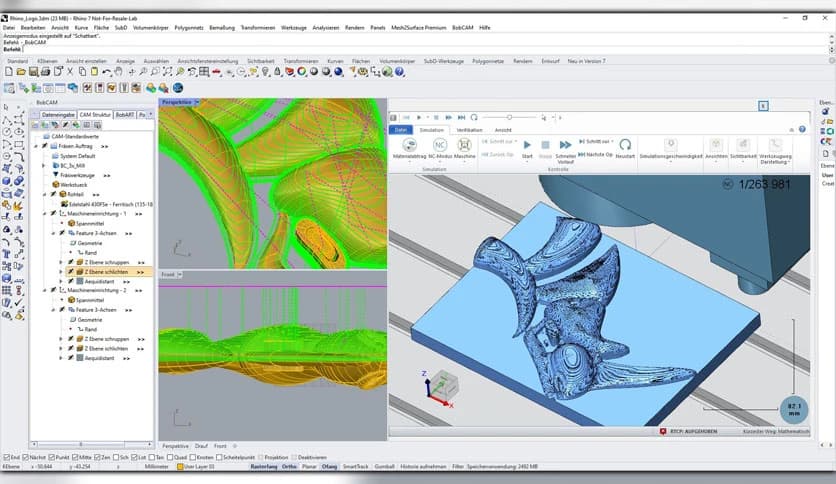Click the Datei button in simulation ribbon
Image resolution: width=836 pixels, height=484 pixels.
click(x=401, y=130)
